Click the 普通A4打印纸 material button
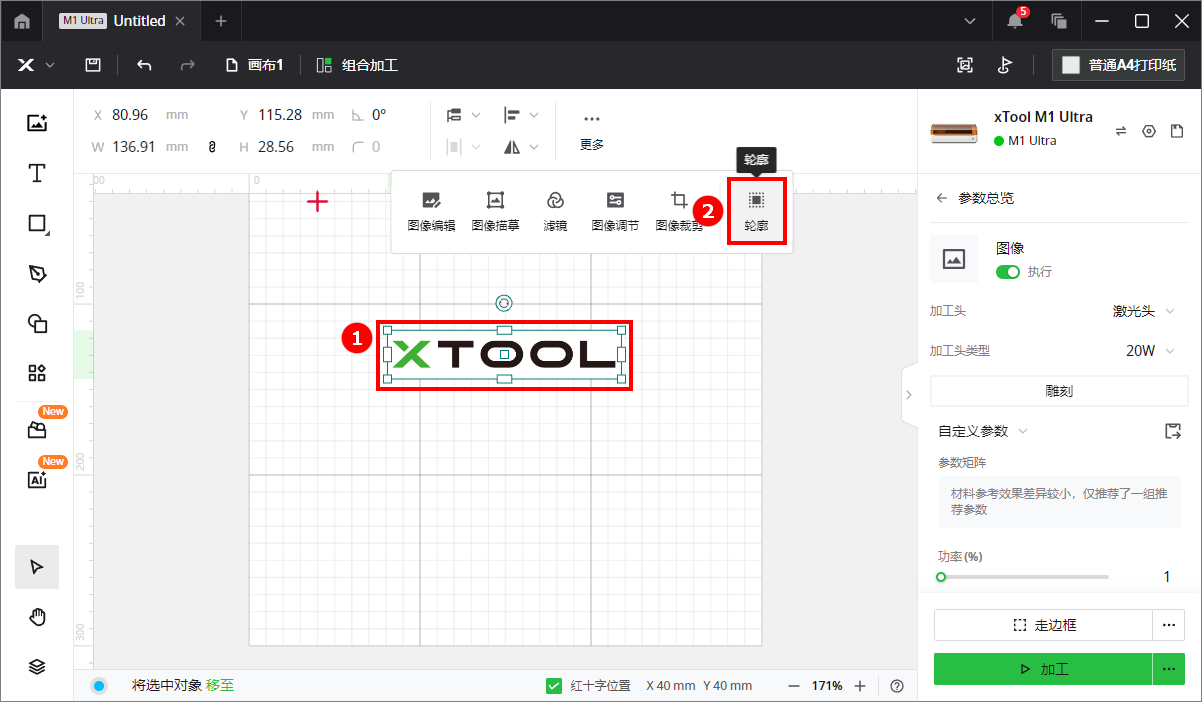The image size is (1202, 702). click(x=1118, y=65)
